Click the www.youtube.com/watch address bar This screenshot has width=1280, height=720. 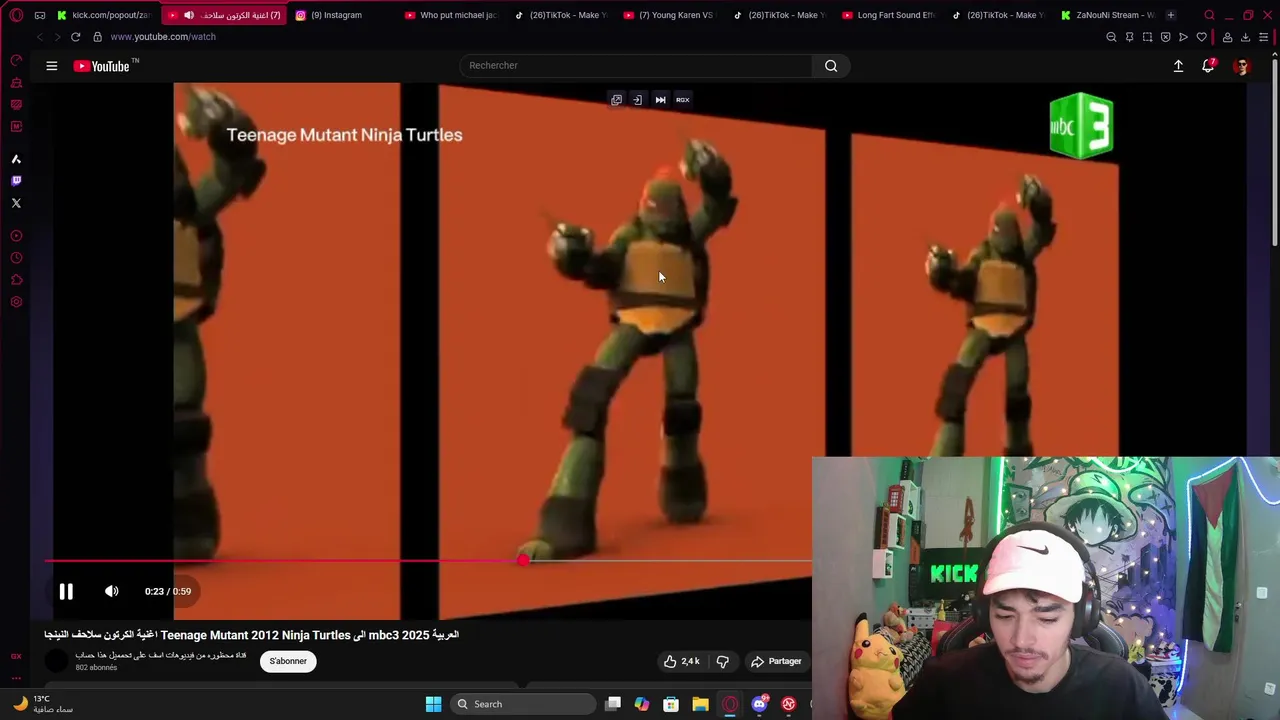coord(163,37)
